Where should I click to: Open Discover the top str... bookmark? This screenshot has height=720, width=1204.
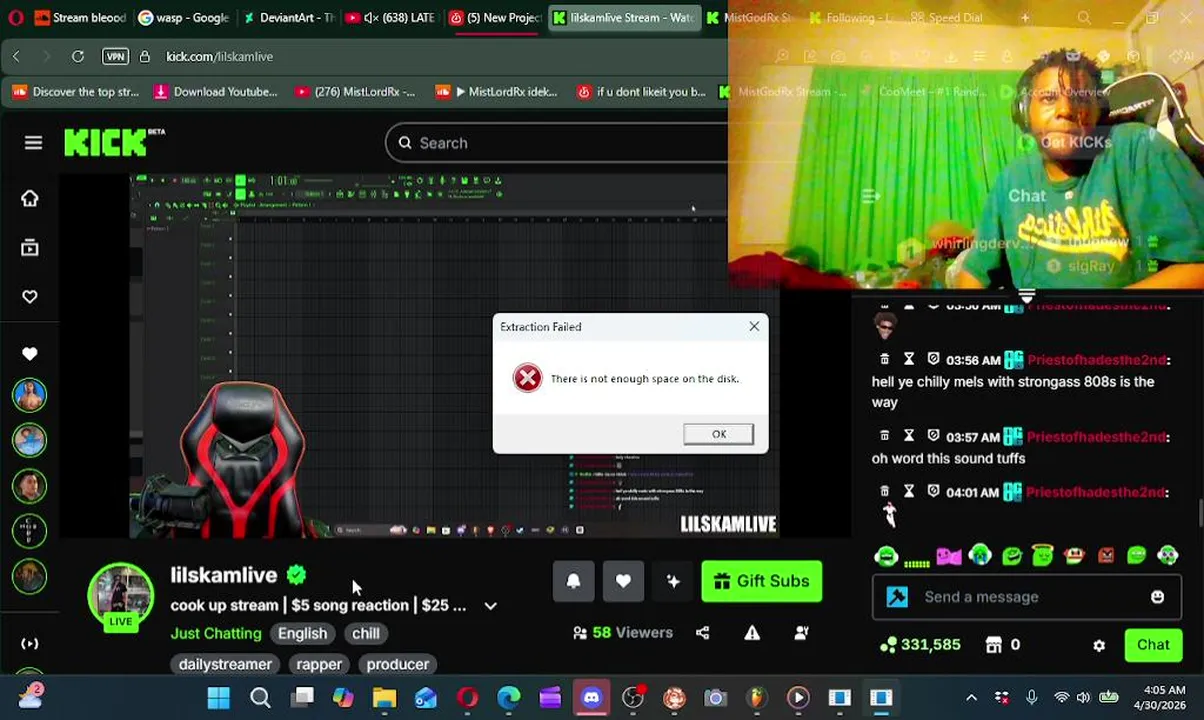(x=76, y=92)
